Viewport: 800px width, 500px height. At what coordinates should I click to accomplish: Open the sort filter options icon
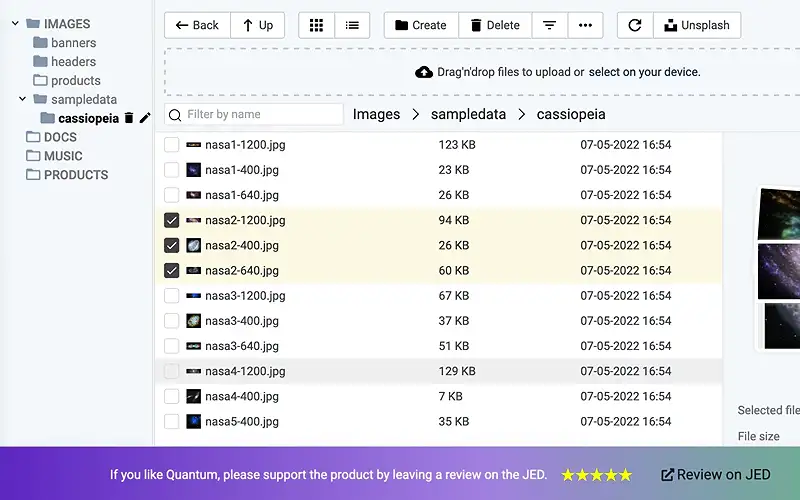click(549, 25)
